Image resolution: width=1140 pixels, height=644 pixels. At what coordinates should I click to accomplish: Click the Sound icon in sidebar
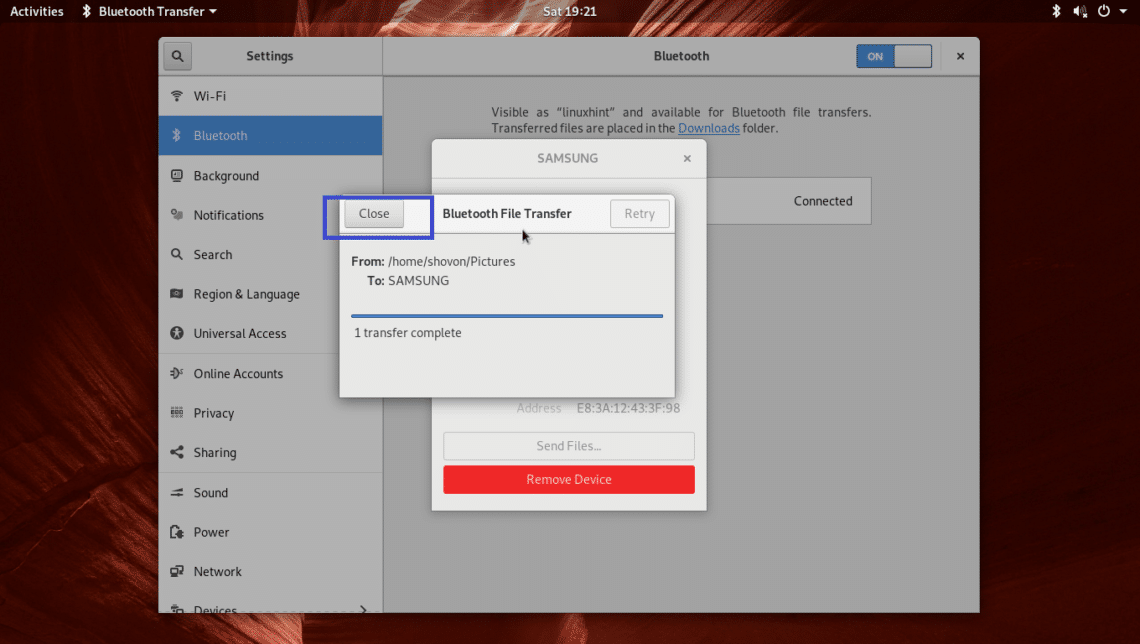177,492
